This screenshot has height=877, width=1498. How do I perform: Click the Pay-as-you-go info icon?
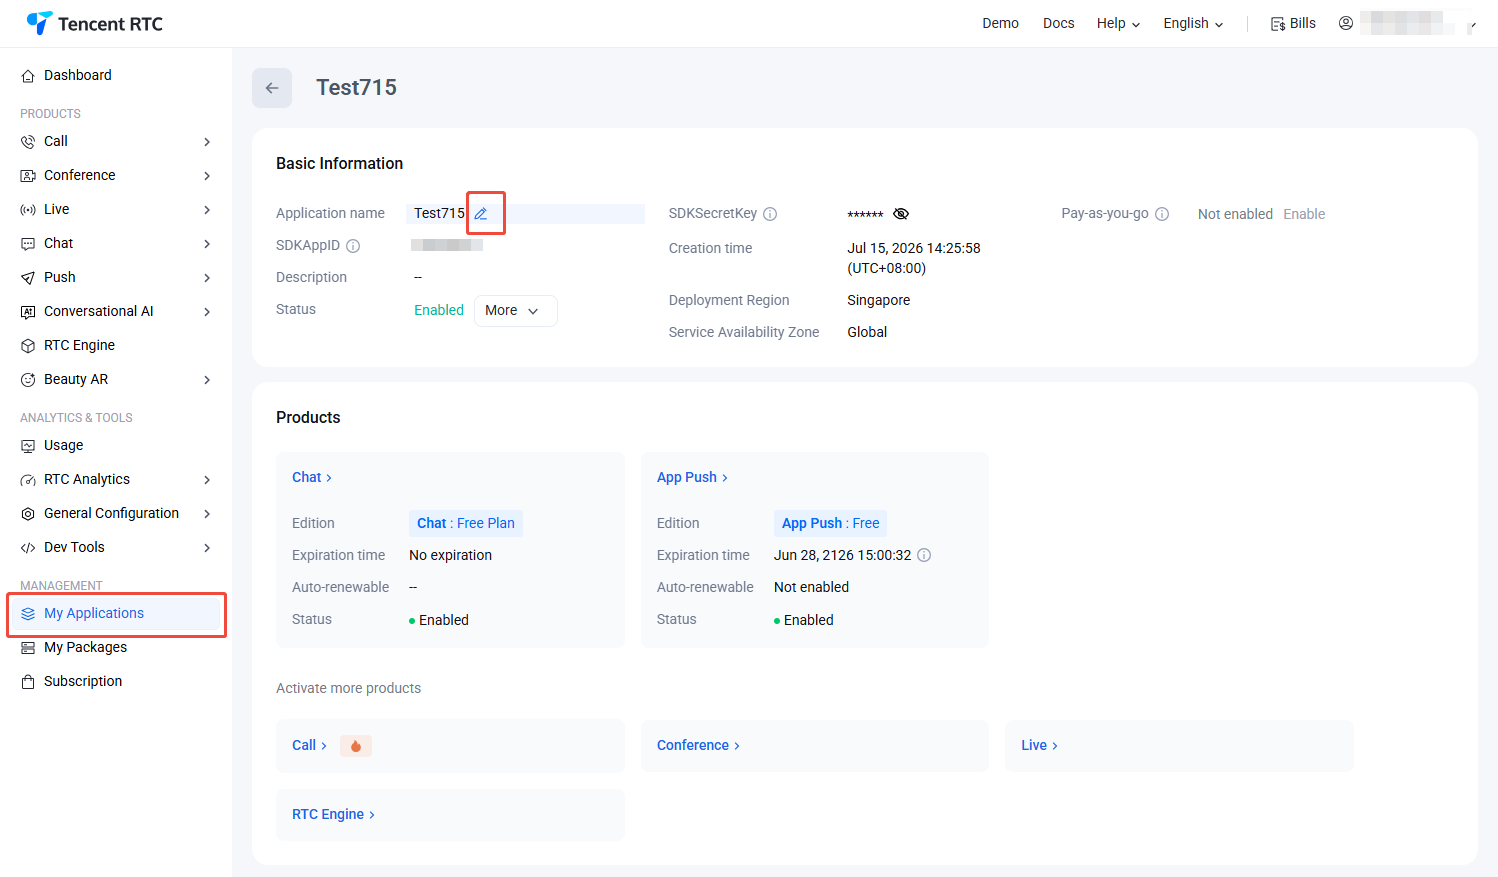(1162, 214)
